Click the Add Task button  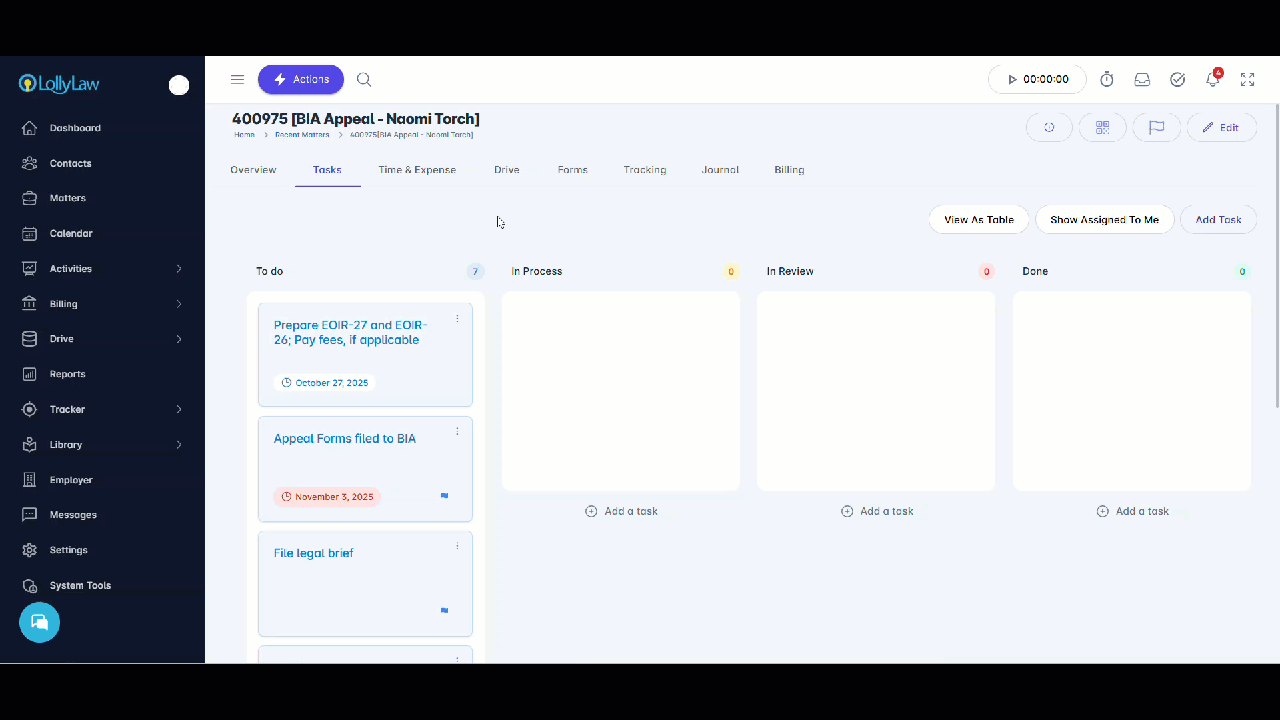1218,220
